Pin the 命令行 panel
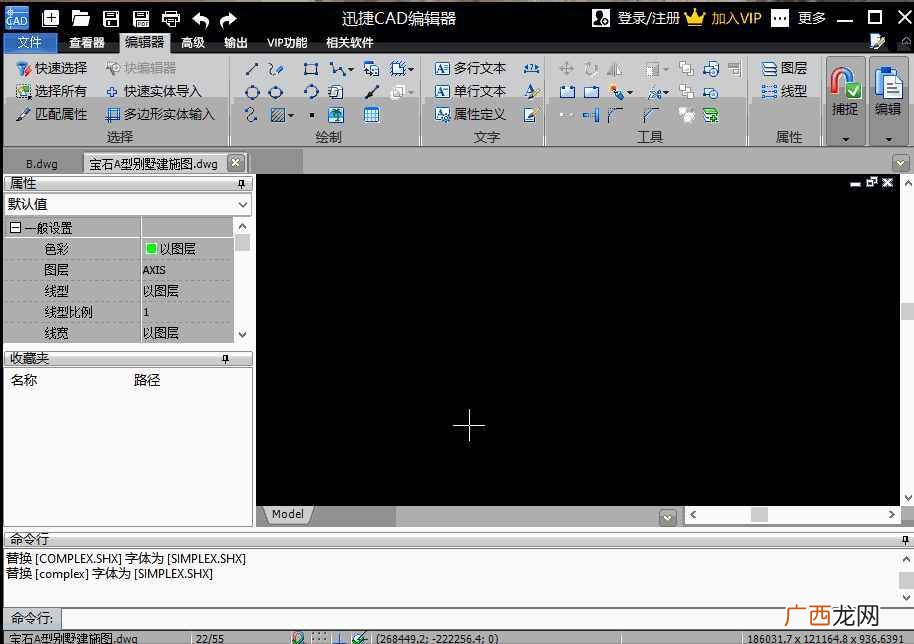This screenshot has width=914, height=644. (905, 540)
